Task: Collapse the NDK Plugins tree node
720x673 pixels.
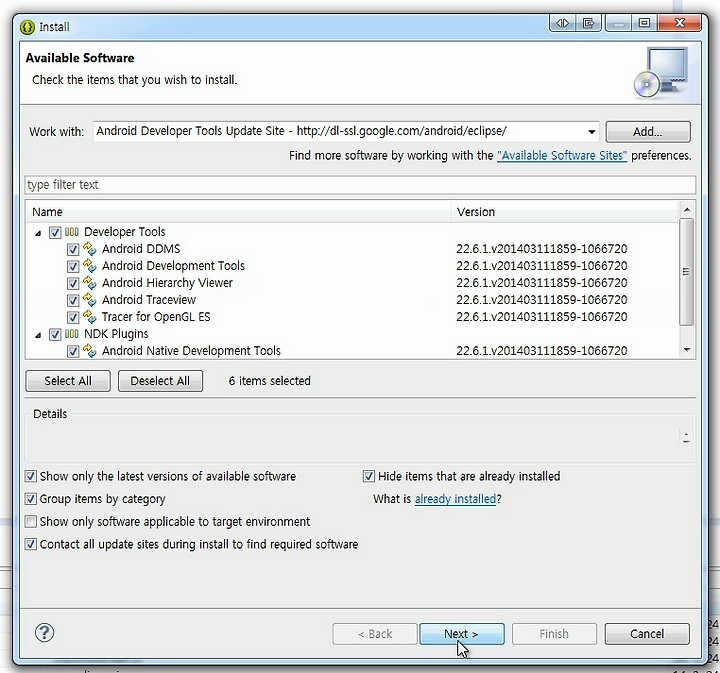Action: click(38, 335)
